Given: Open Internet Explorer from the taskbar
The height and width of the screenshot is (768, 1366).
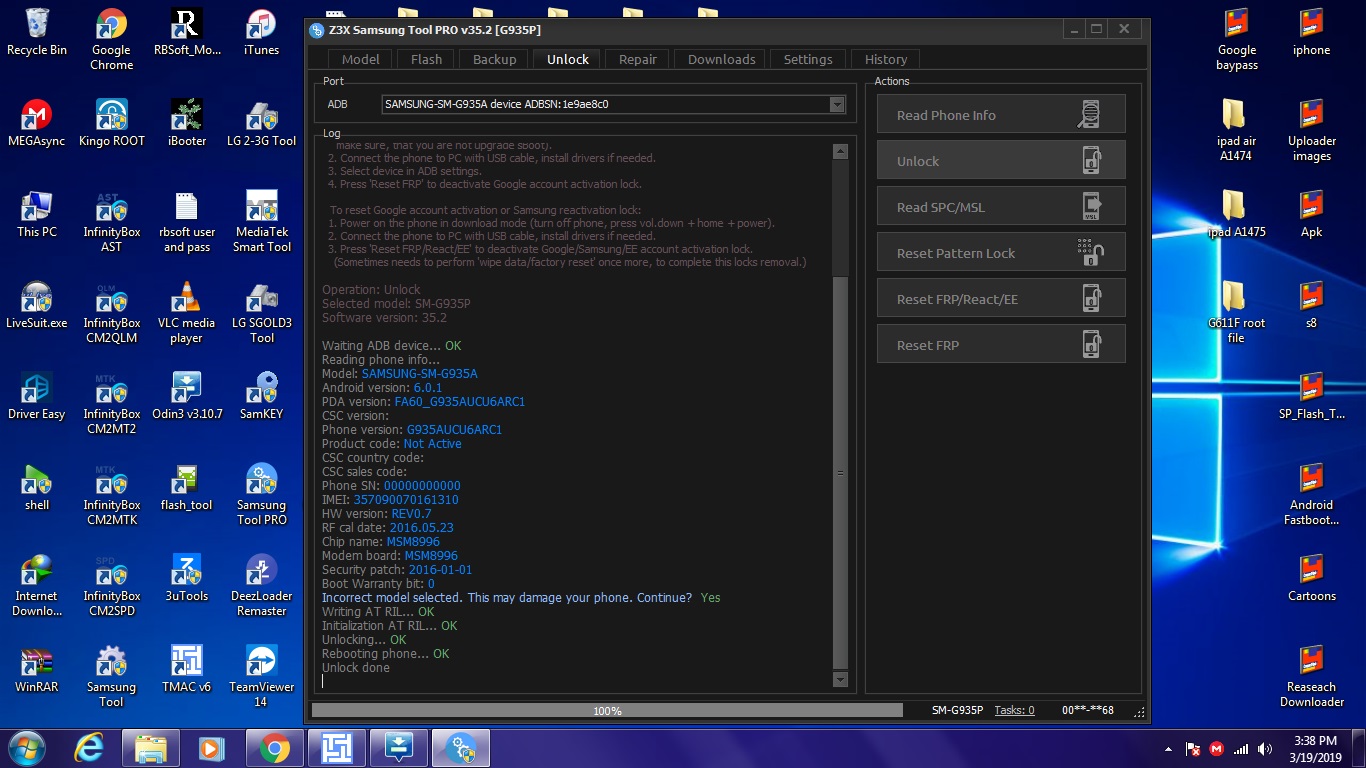Looking at the screenshot, I should point(88,747).
